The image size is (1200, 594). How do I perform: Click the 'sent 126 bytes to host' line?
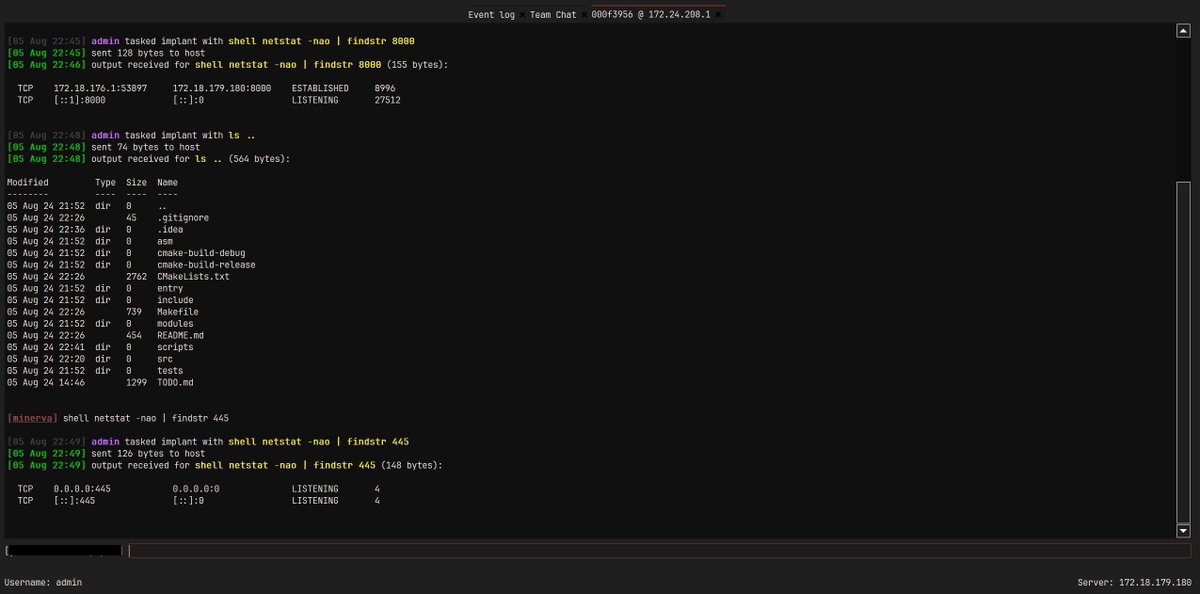coord(146,453)
